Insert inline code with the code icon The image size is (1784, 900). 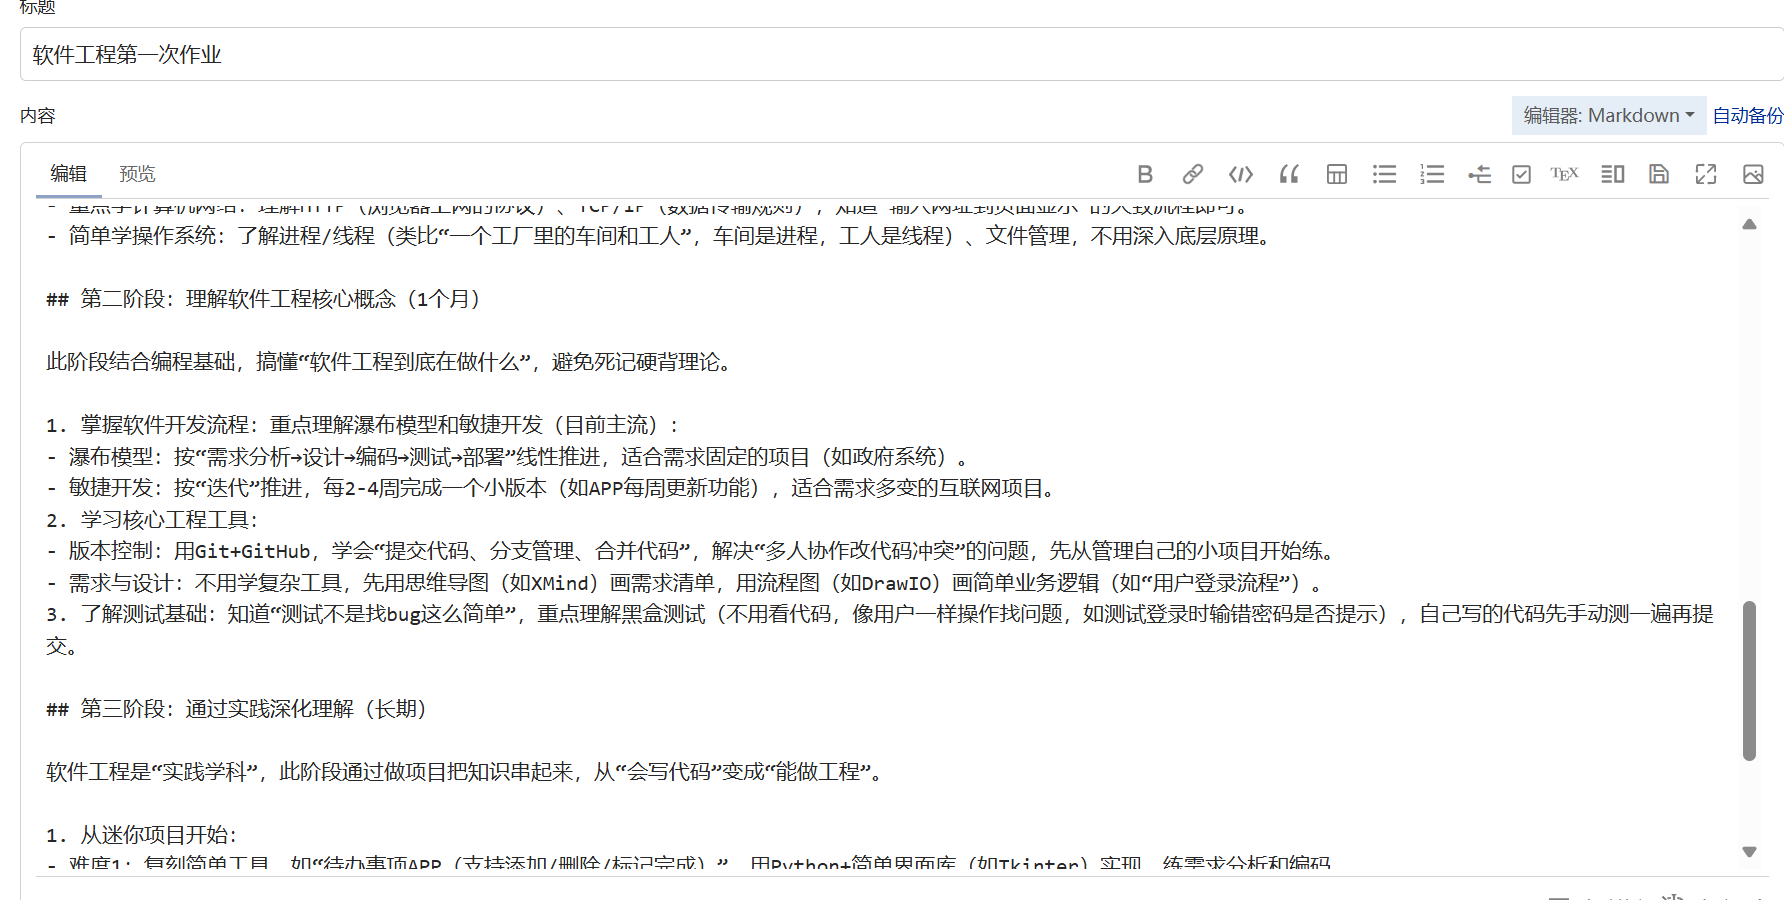click(x=1241, y=174)
